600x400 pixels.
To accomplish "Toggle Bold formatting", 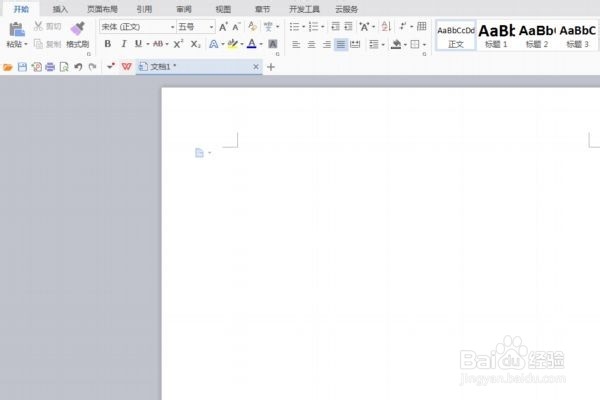I will pyautogui.click(x=108, y=44).
